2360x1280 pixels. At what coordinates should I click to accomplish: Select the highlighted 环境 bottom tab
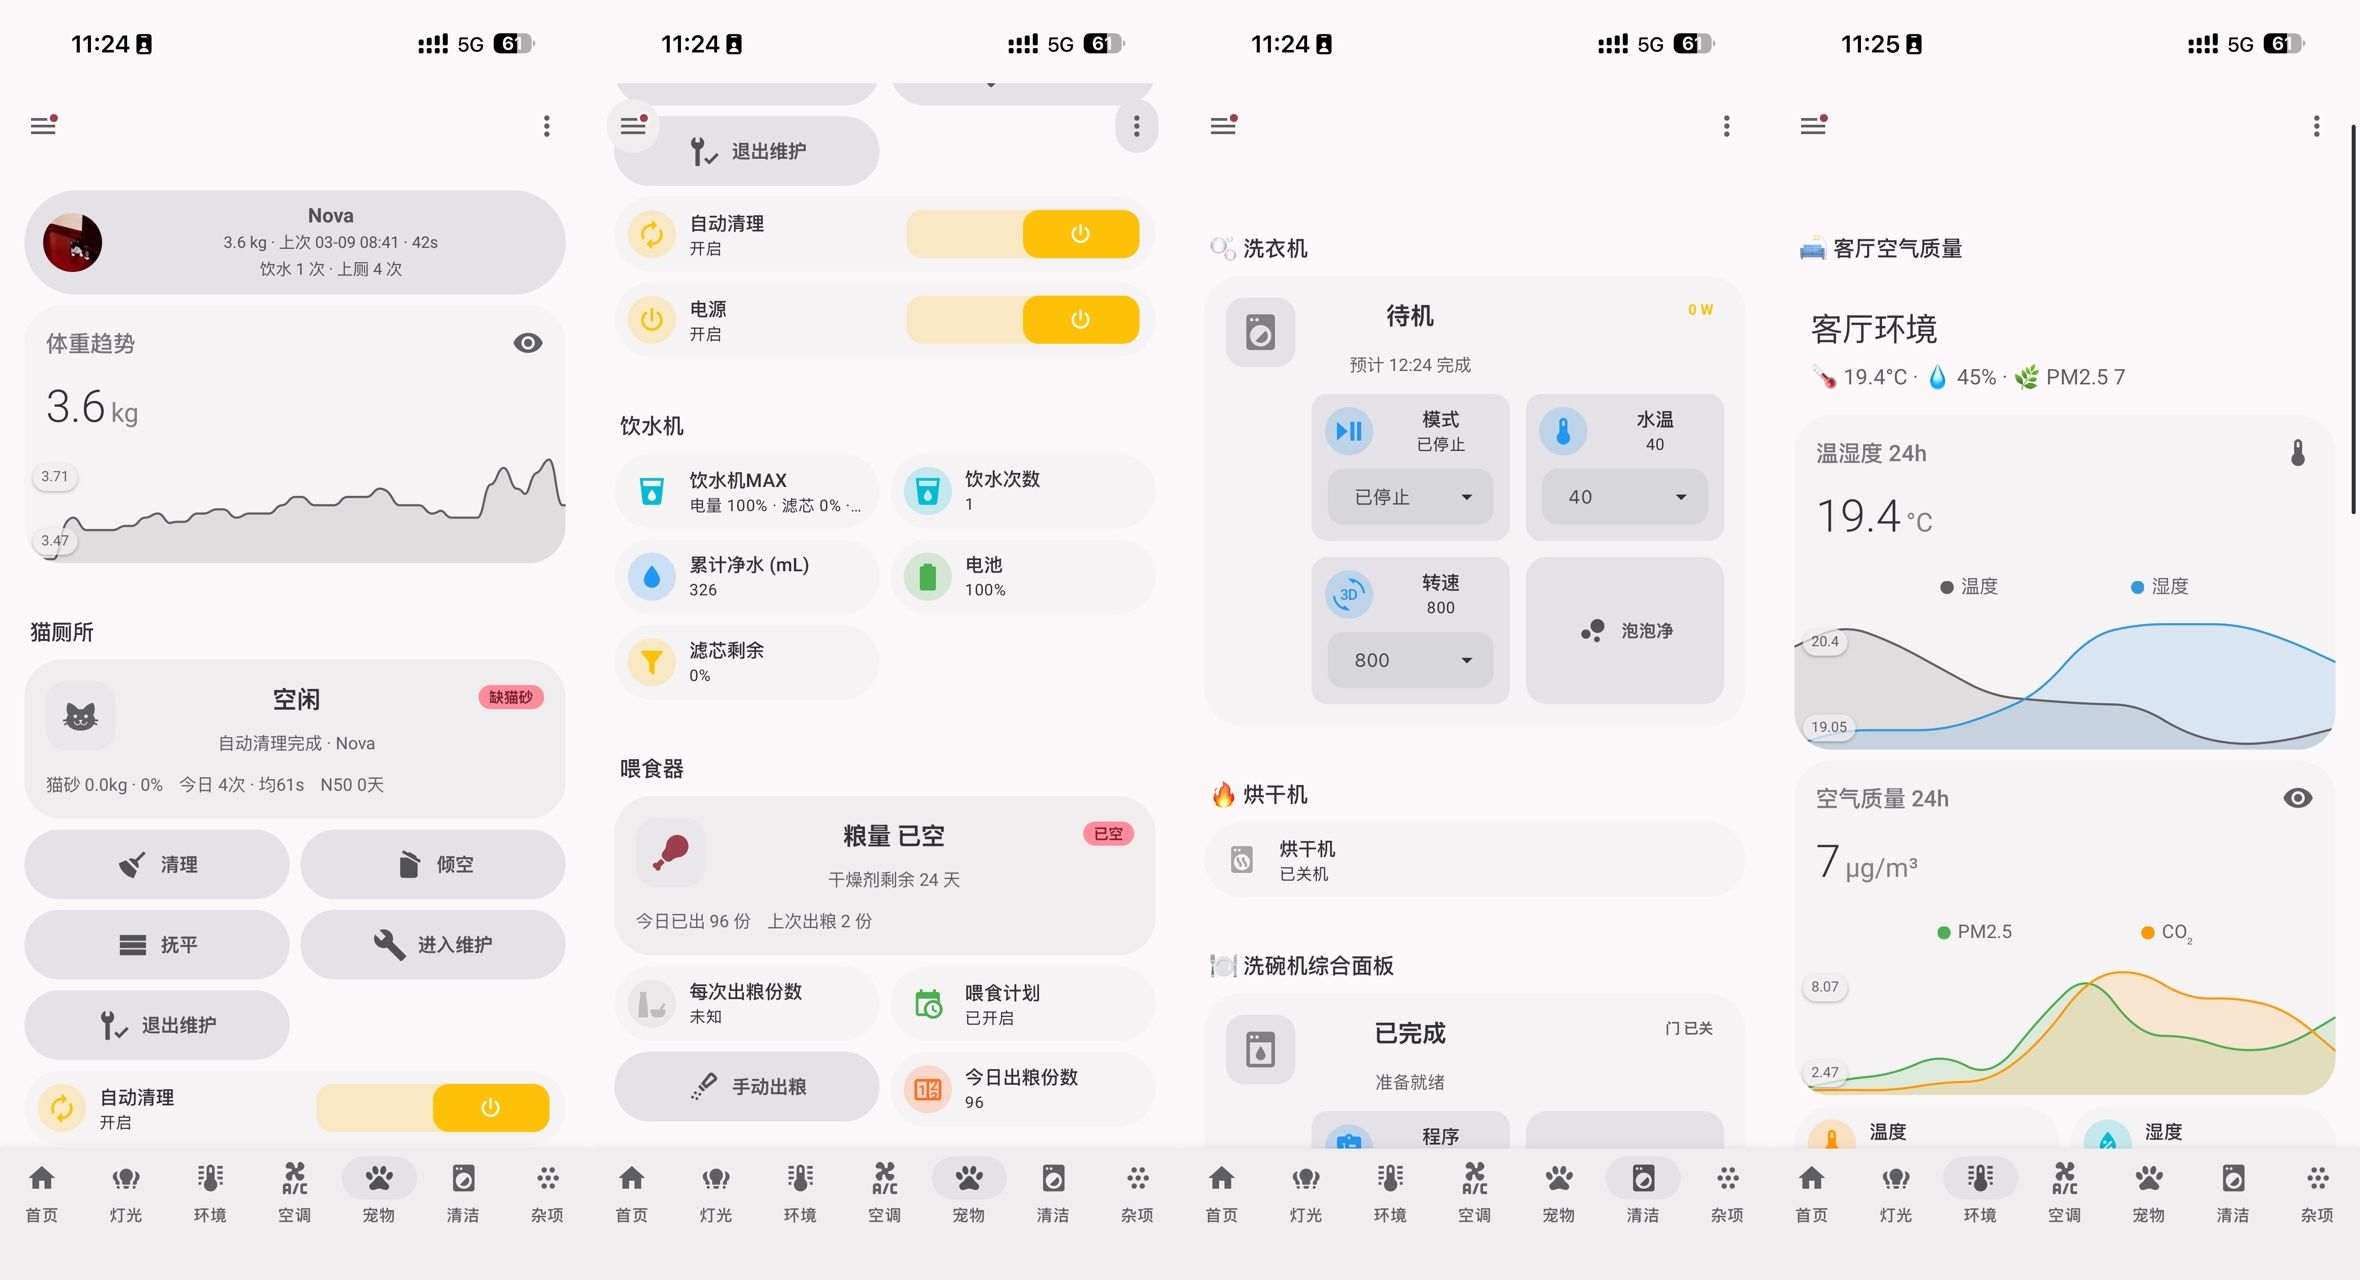1979,1191
